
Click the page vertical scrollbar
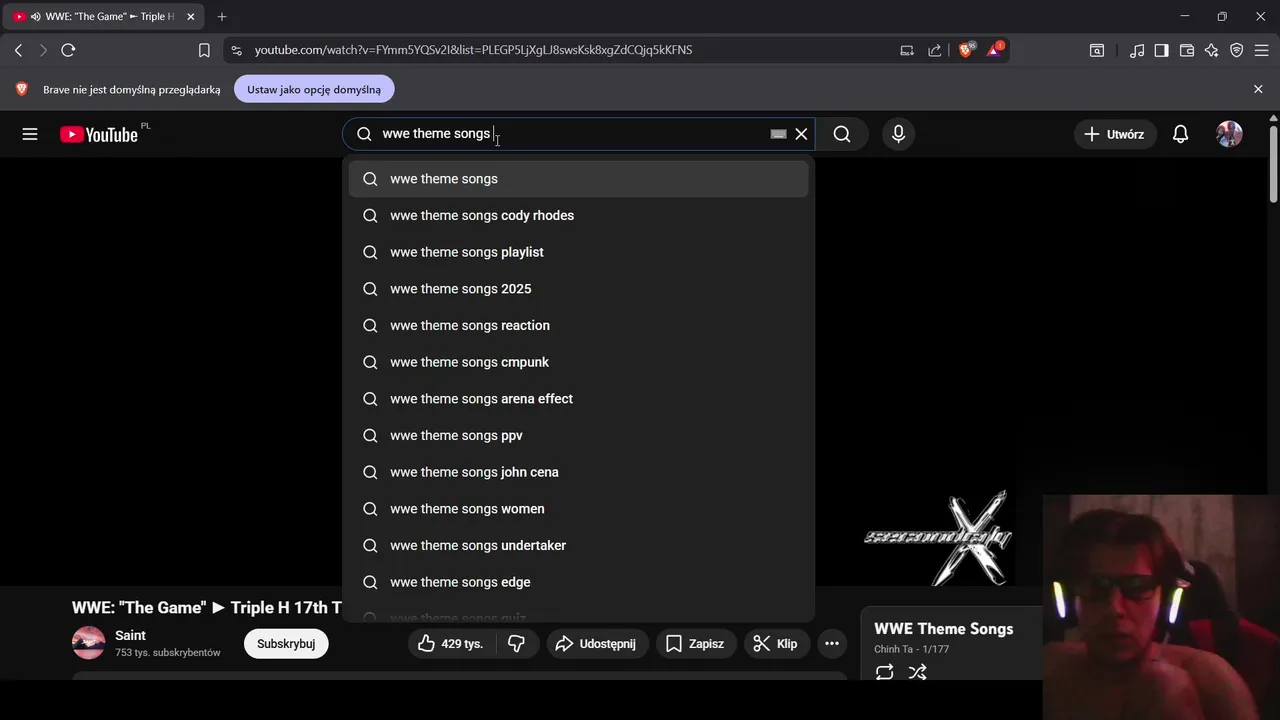point(1273,164)
